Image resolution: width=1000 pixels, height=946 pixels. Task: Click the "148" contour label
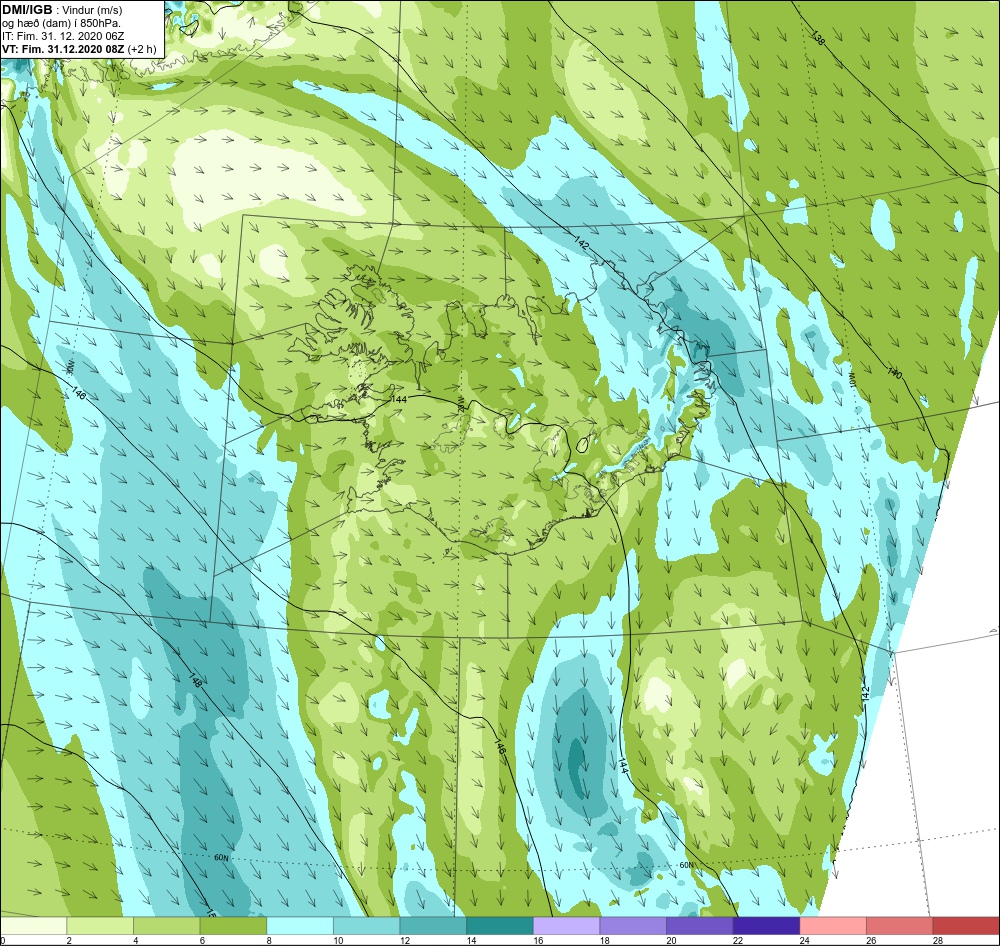(195, 680)
